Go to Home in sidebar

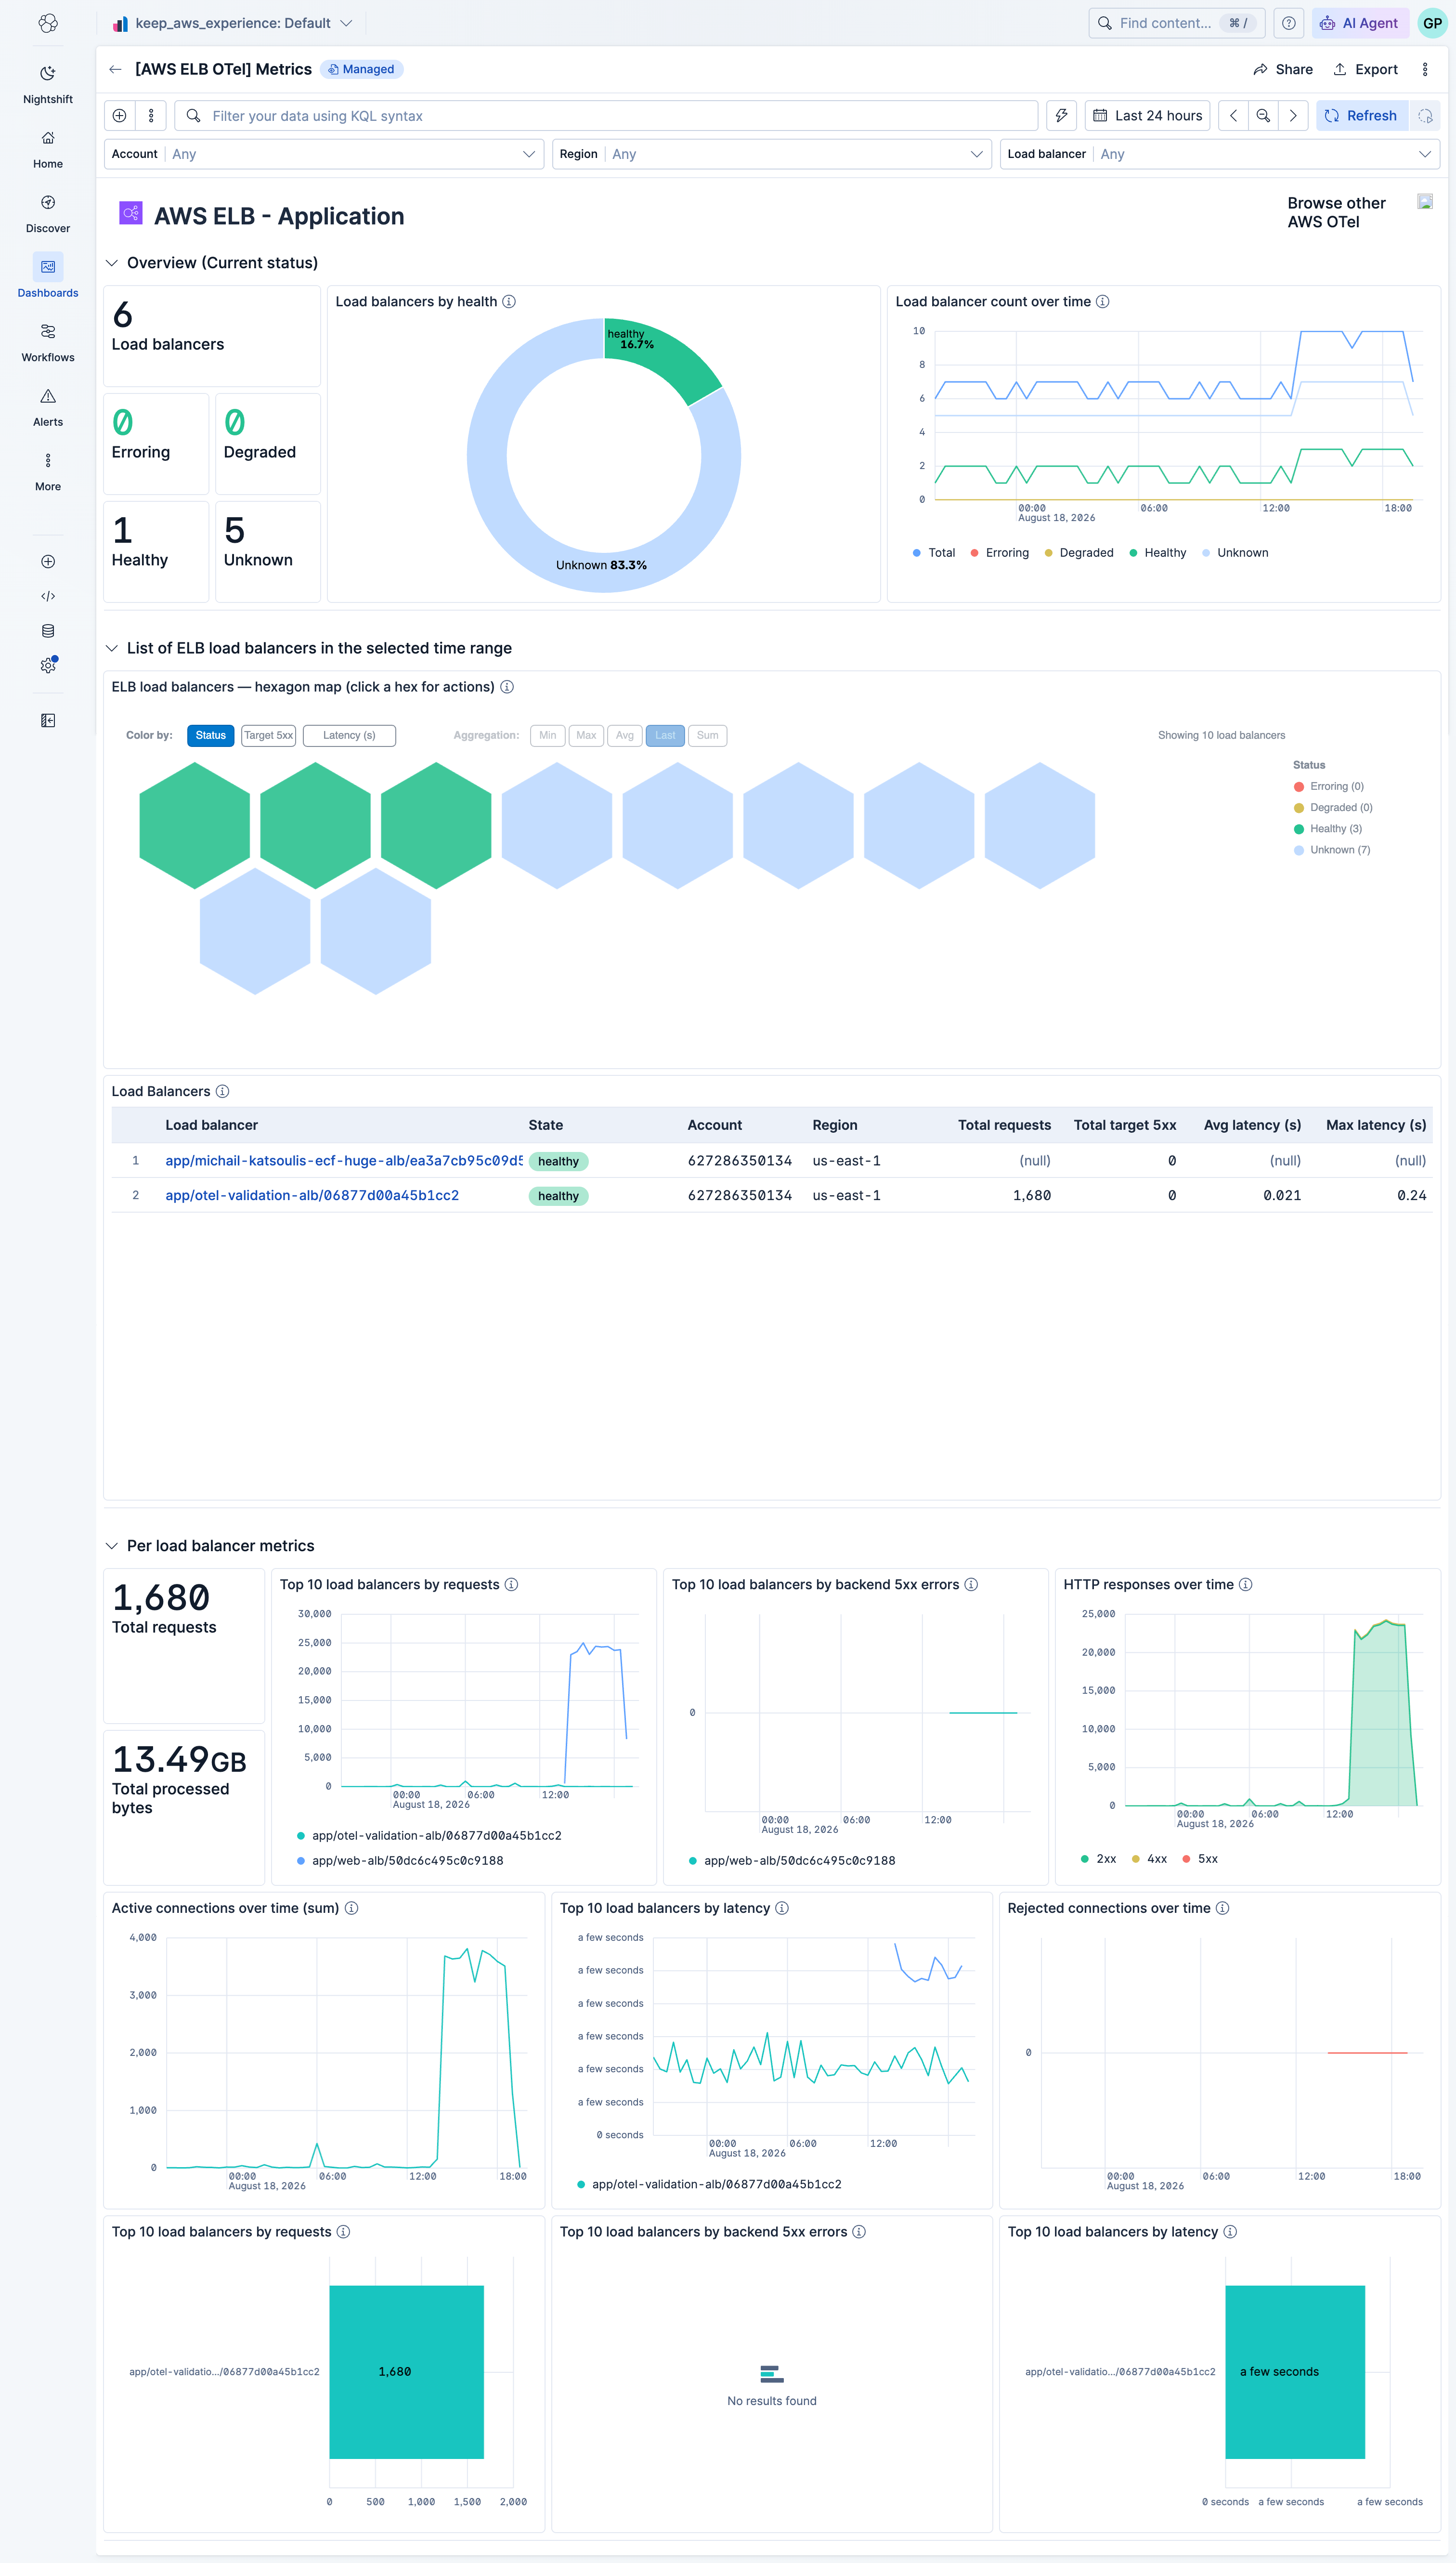[47, 149]
